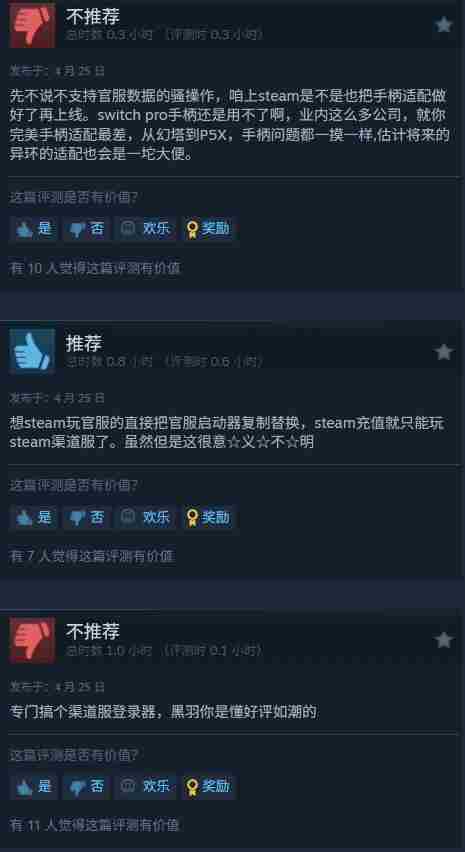465x852 pixels.
Task: Vote 否 on the switch pro controller review
Action: [x=87, y=229]
